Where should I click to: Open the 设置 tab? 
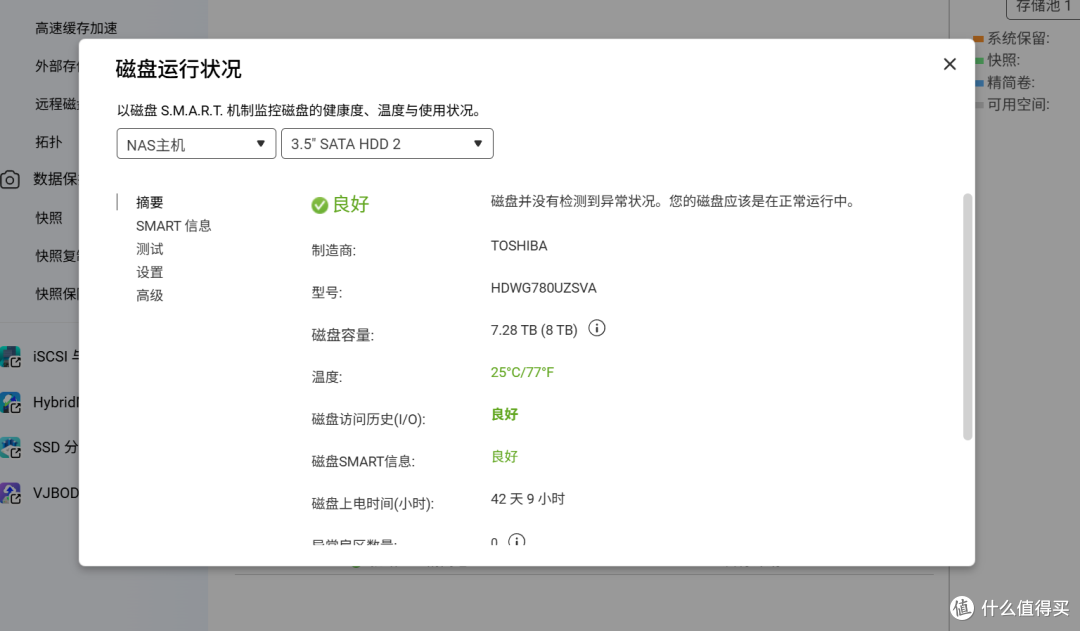(149, 272)
